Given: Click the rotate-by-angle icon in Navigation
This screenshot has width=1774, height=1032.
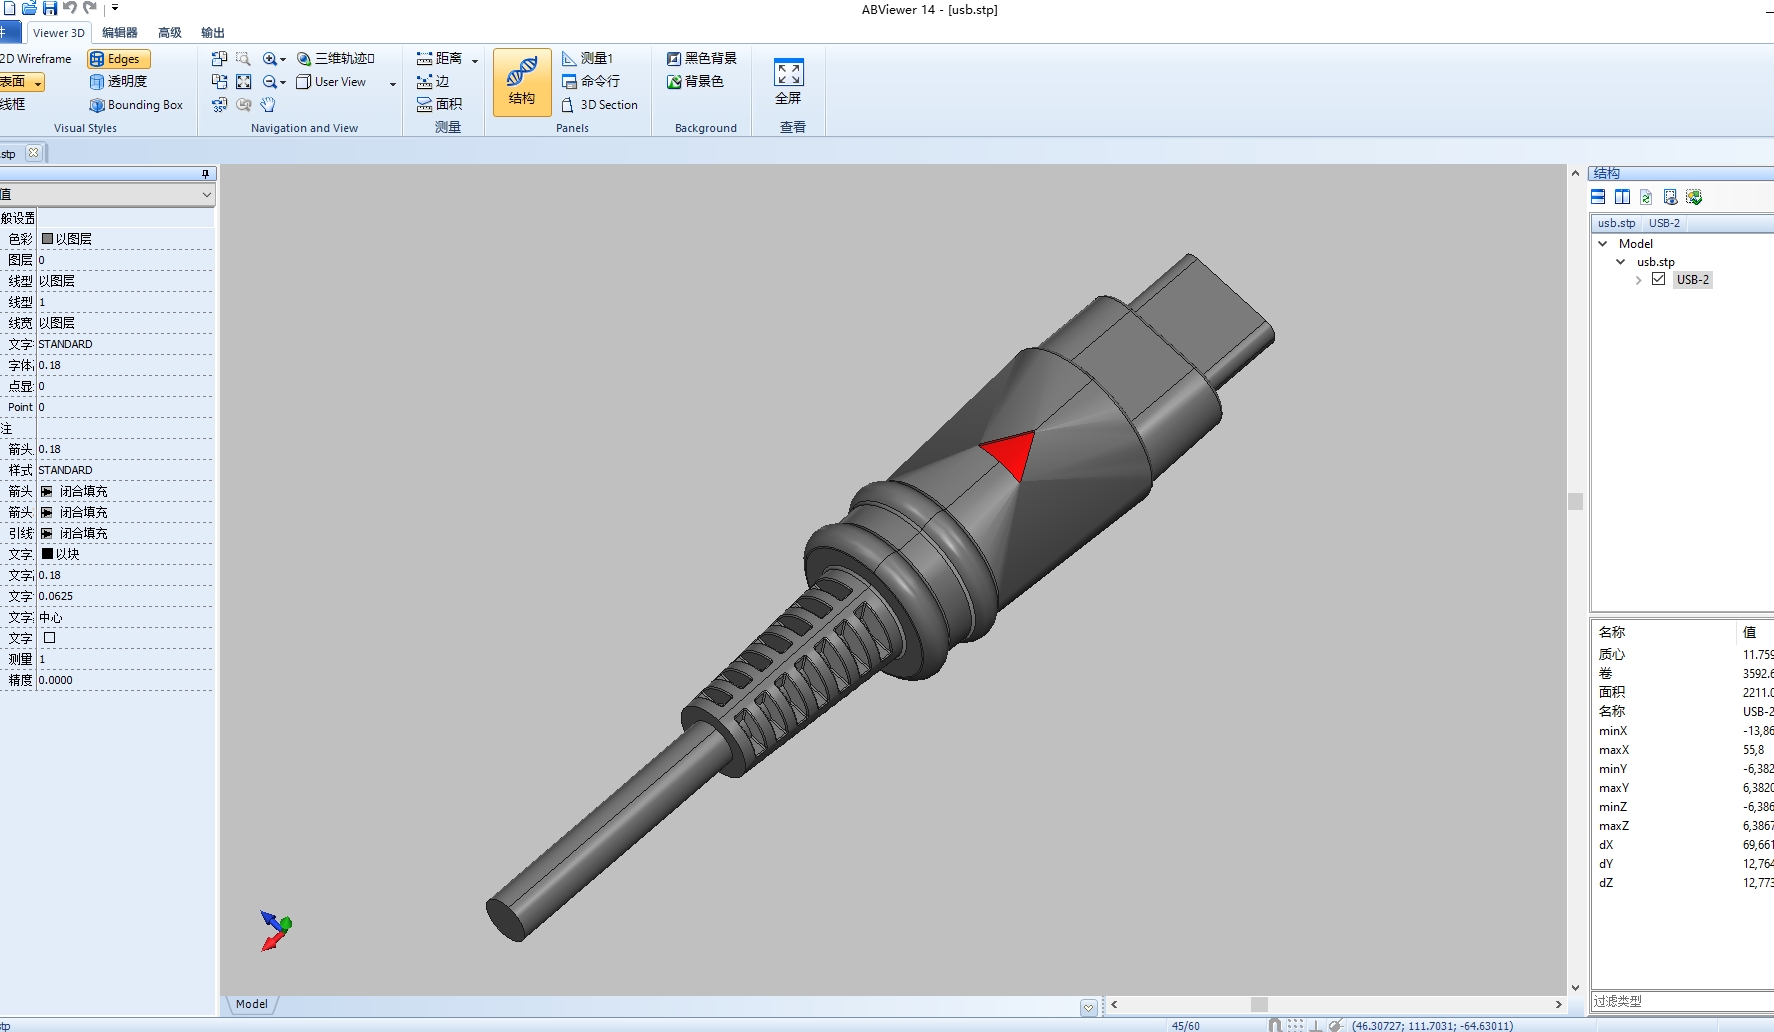Looking at the screenshot, I should [x=220, y=105].
